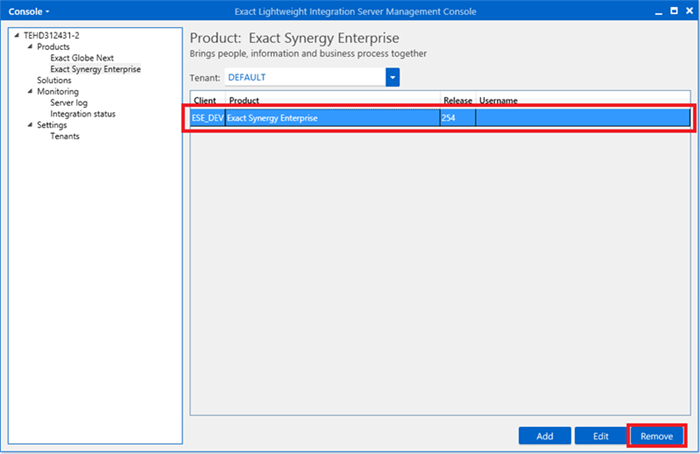
Task: Collapse the Monitoring tree node
Action: pos(30,91)
